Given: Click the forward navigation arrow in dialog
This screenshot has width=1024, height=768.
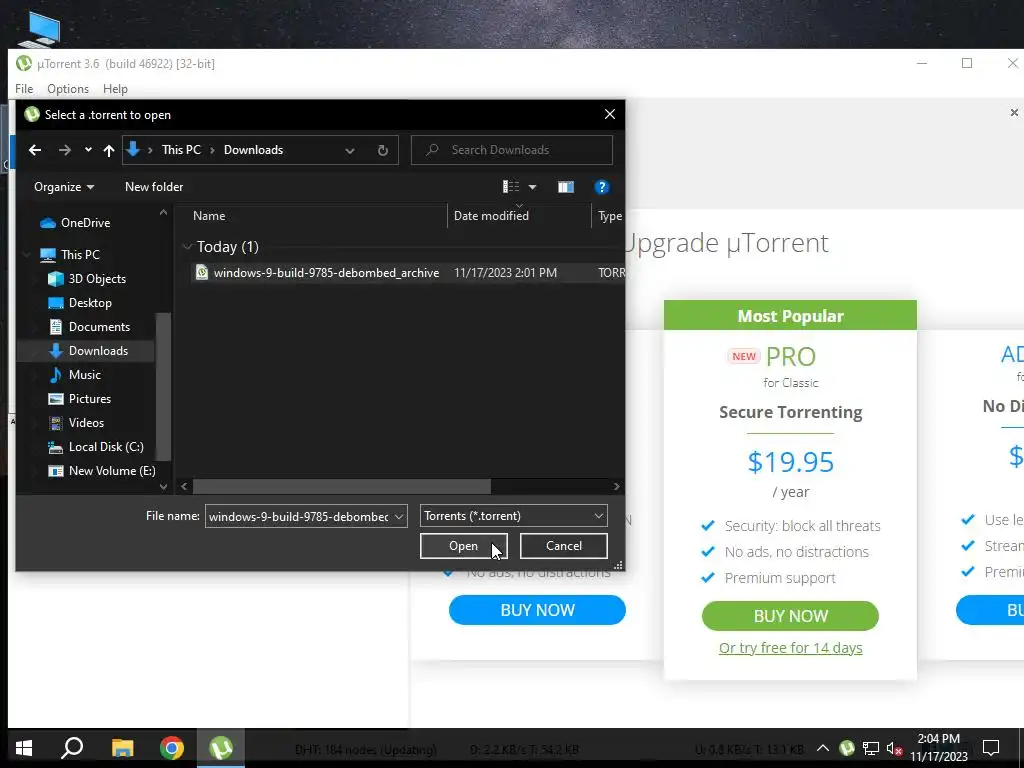Looking at the screenshot, I should pyautogui.click(x=65, y=150).
